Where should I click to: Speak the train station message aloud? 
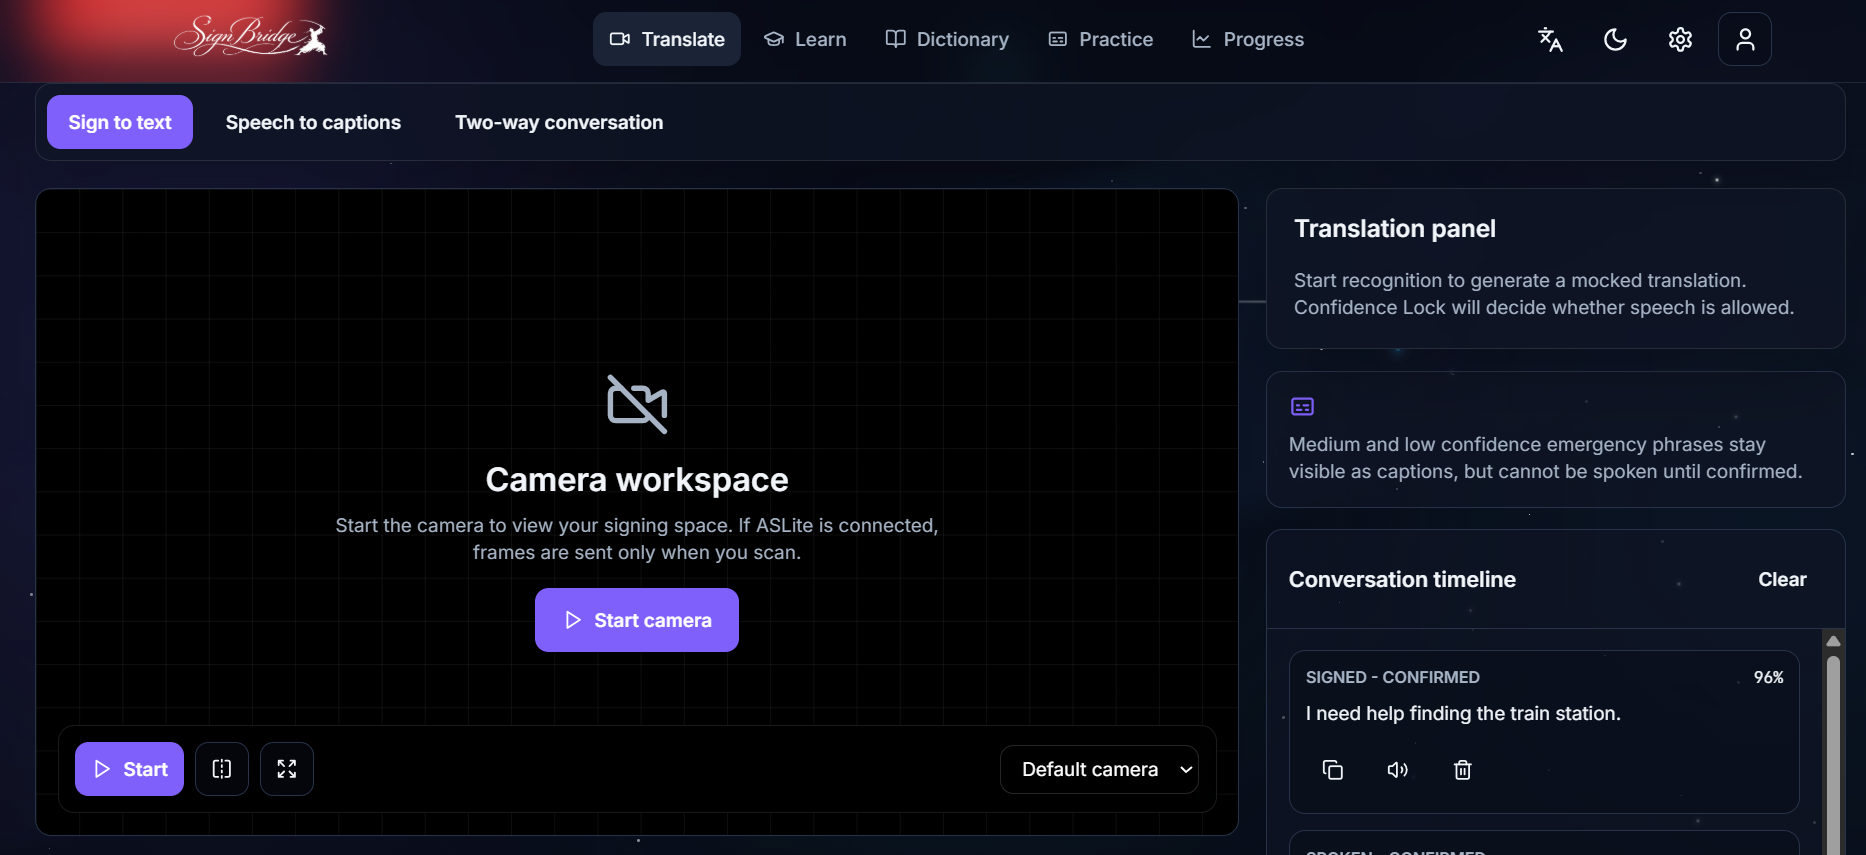click(x=1398, y=769)
